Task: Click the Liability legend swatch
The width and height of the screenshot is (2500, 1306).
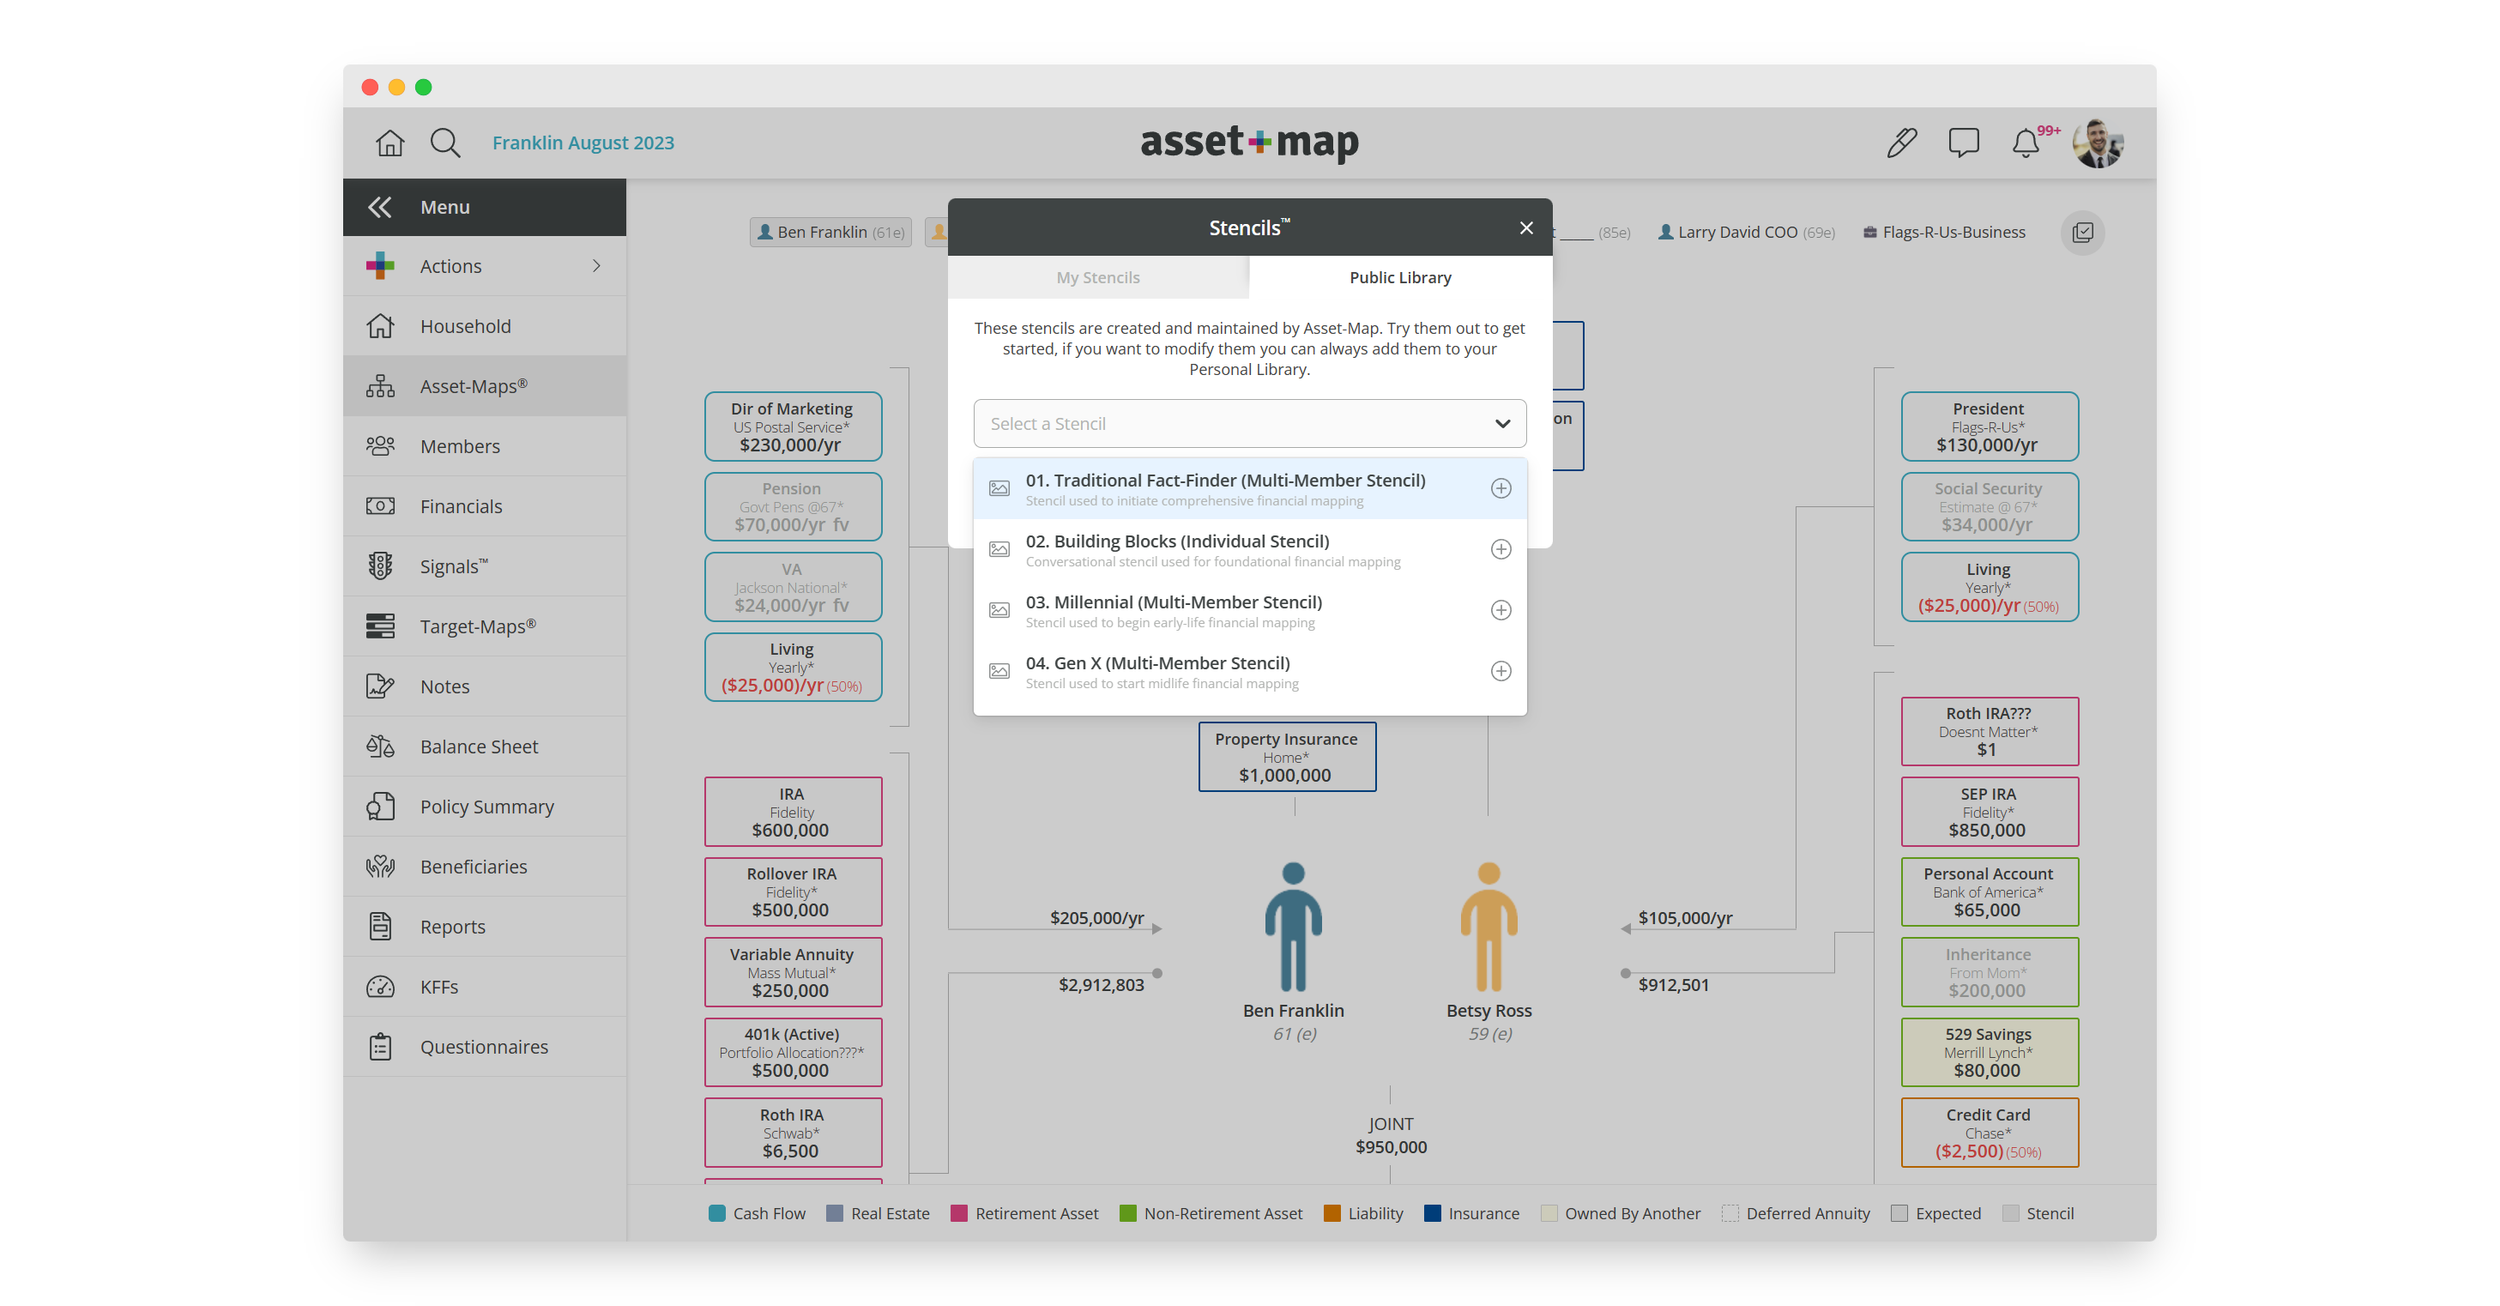Action: pos(1332,1213)
